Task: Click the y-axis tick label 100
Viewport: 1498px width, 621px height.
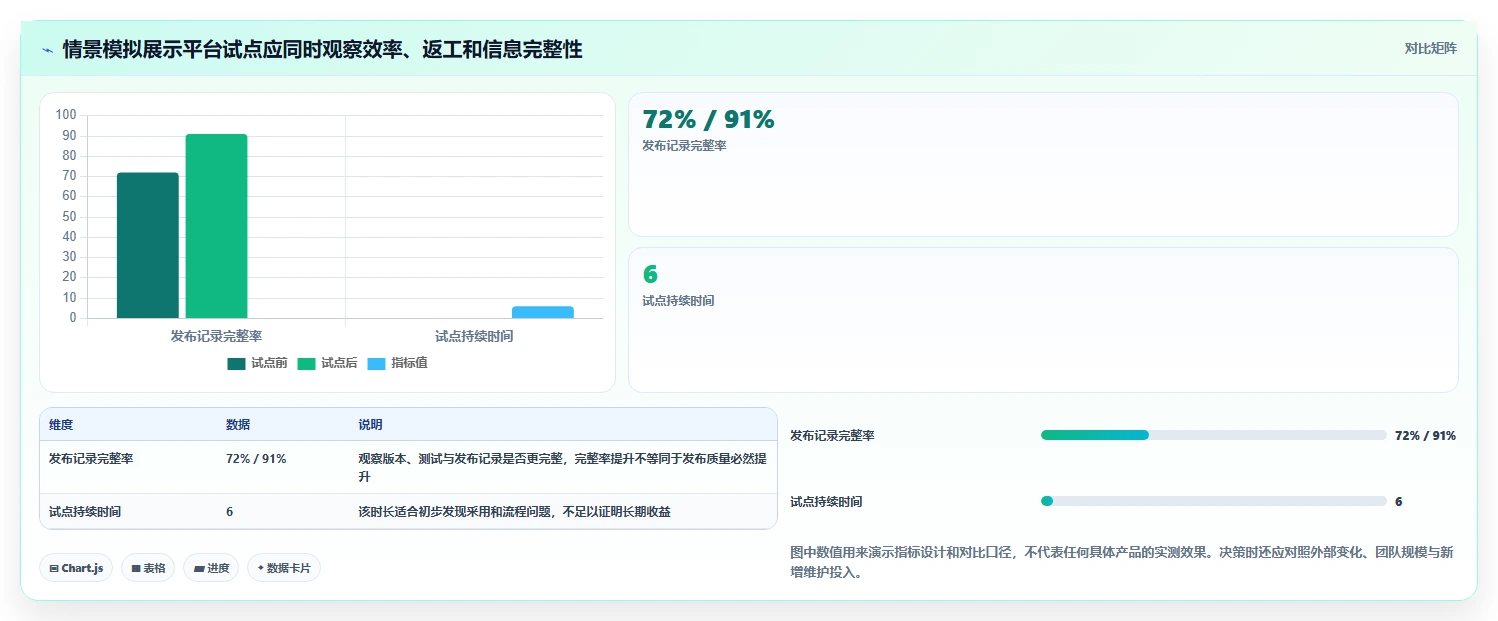Action: (x=66, y=115)
